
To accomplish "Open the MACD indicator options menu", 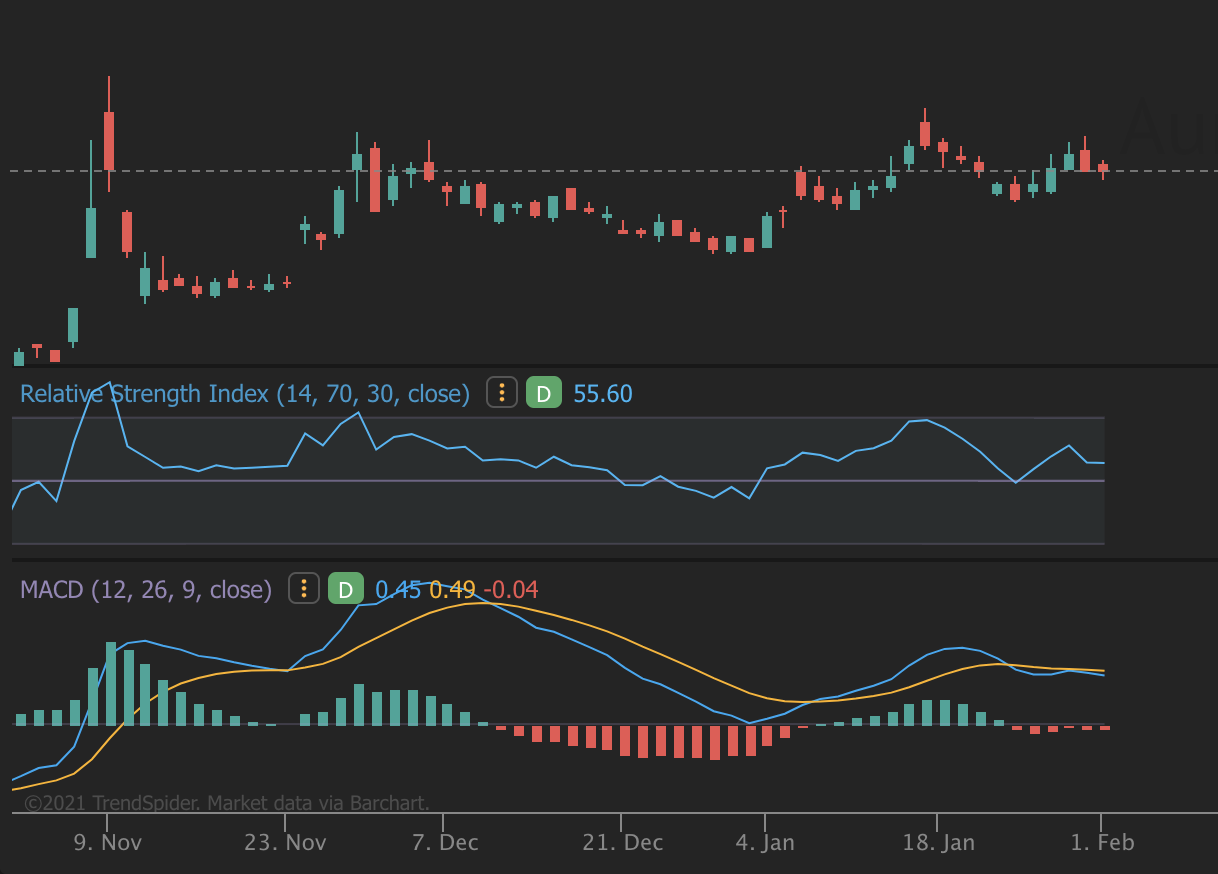I will coord(304,589).
